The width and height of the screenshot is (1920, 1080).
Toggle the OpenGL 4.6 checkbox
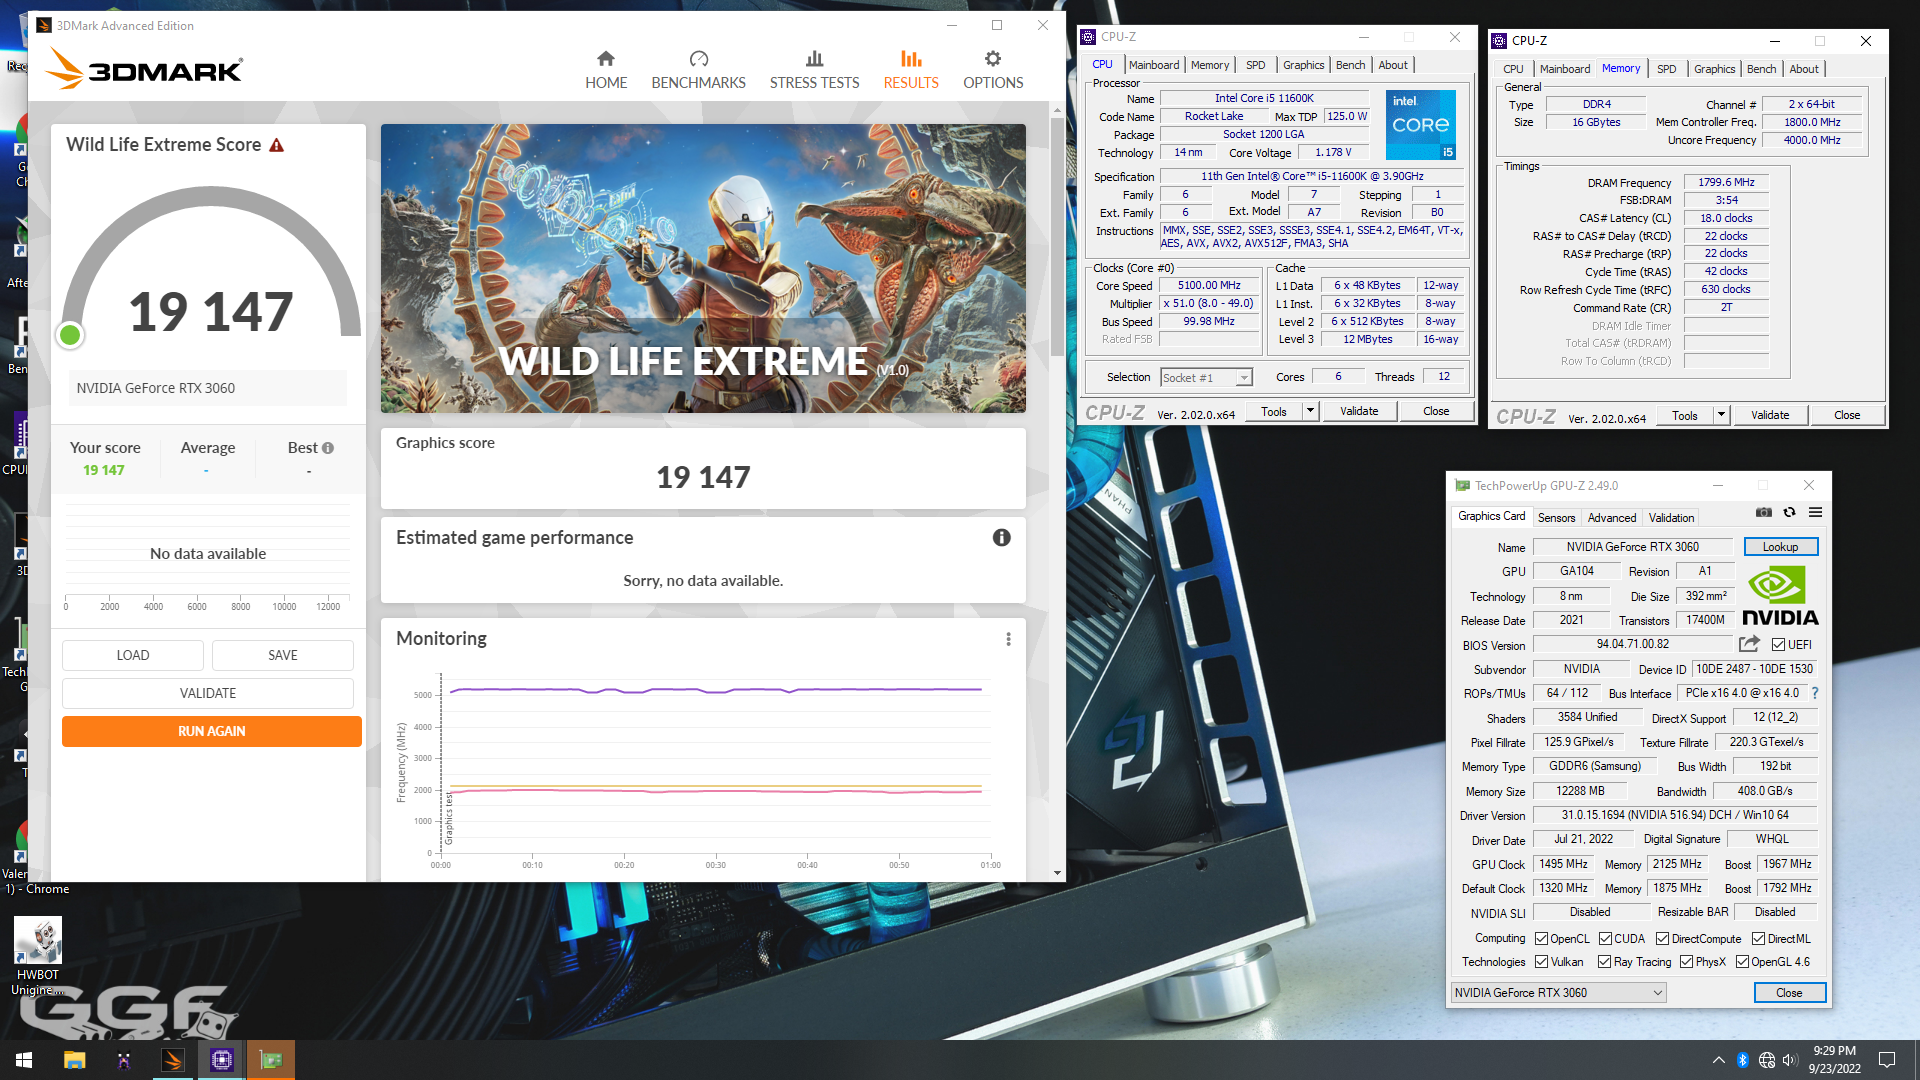pyautogui.click(x=1742, y=962)
